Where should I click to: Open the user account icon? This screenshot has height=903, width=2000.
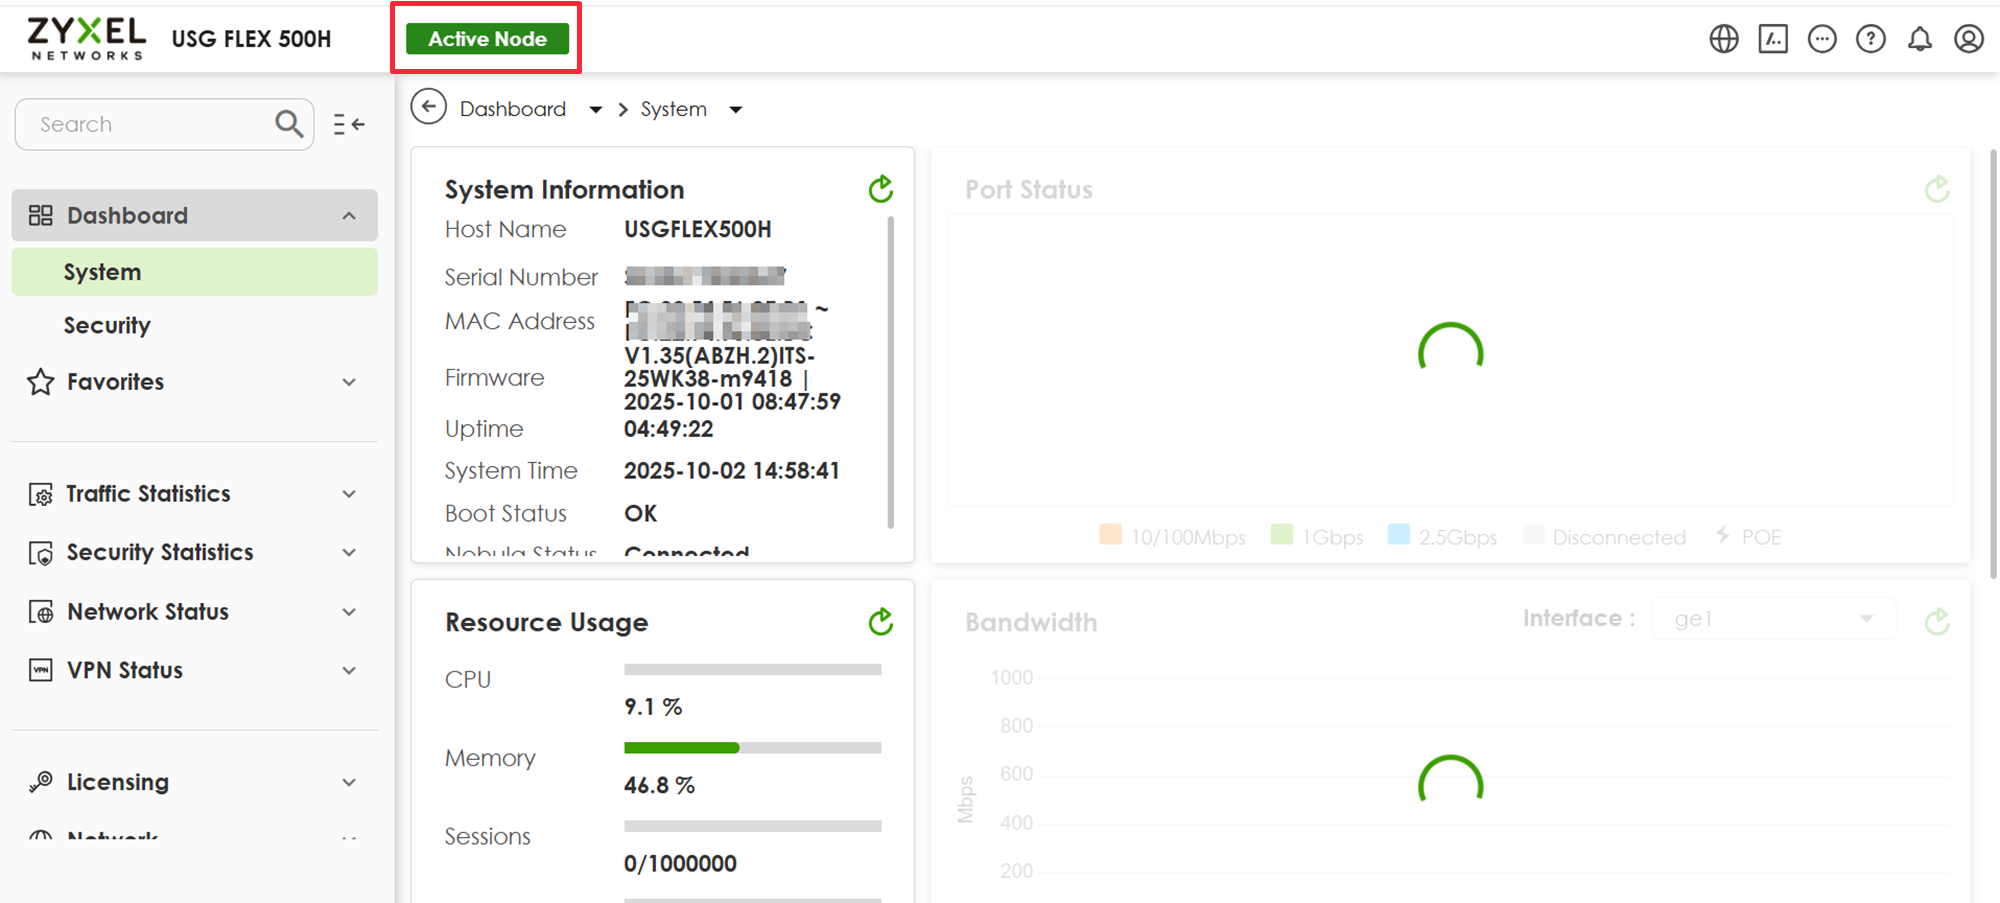1969,39
